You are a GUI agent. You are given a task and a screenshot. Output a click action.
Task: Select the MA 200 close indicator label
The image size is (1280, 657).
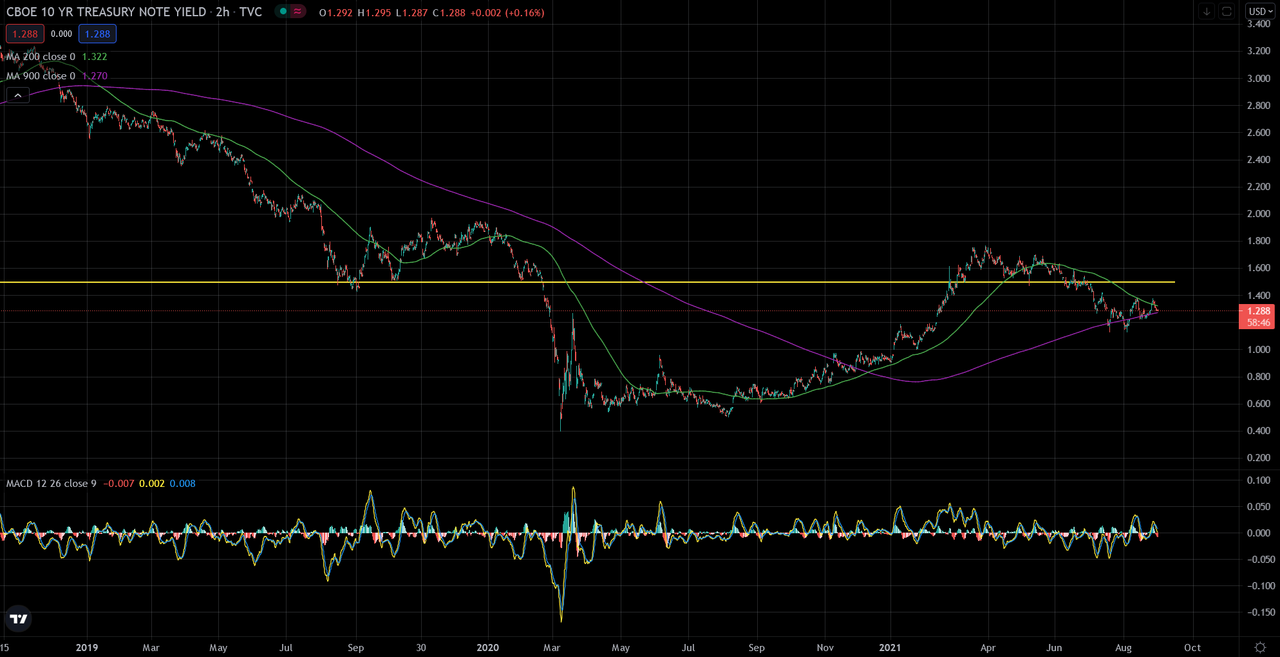(x=41, y=57)
